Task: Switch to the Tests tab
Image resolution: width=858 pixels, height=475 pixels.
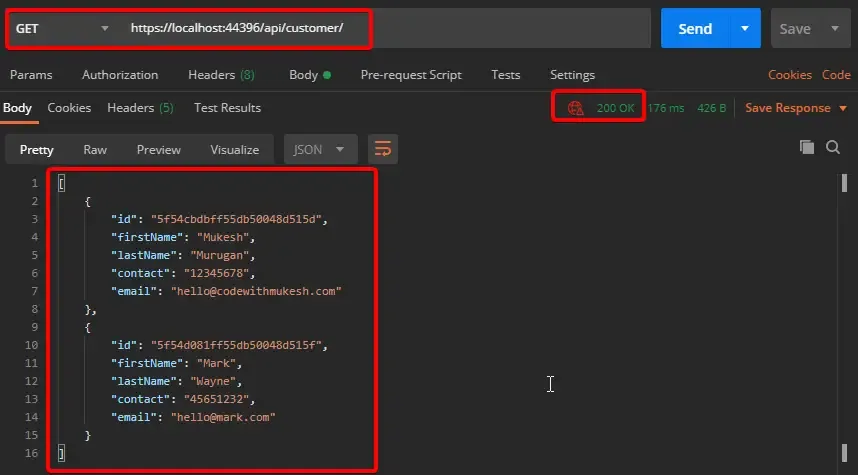Action: click(x=506, y=75)
